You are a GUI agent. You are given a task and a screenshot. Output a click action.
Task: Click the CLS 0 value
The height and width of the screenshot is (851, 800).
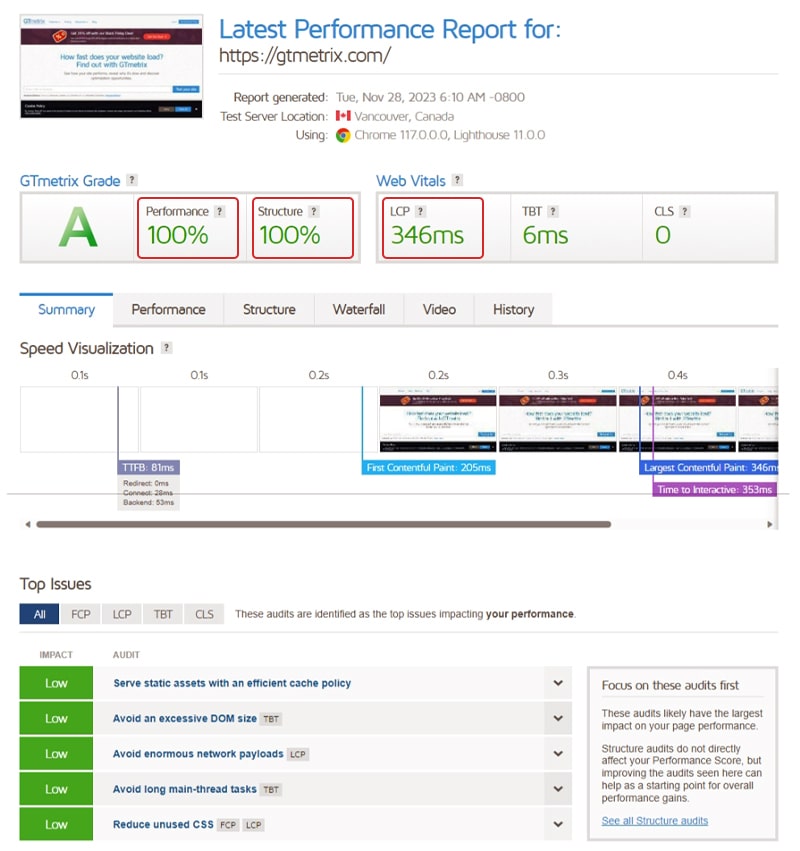point(663,236)
